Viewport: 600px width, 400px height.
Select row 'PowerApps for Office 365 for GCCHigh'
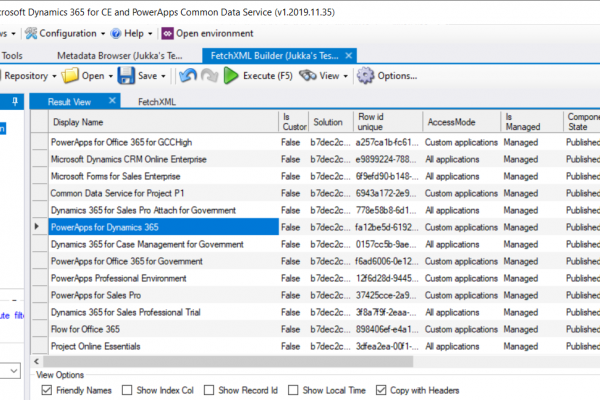click(x=163, y=142)
